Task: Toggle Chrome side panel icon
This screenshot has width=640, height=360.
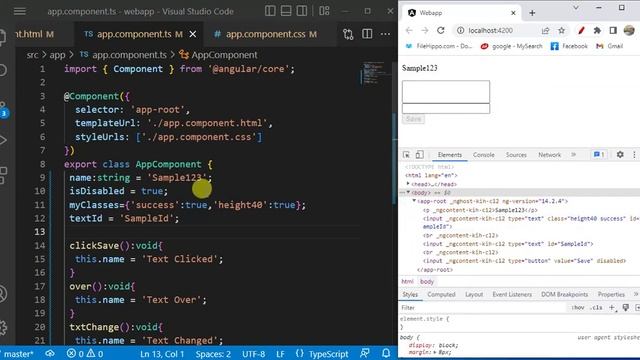Action: 613,31
